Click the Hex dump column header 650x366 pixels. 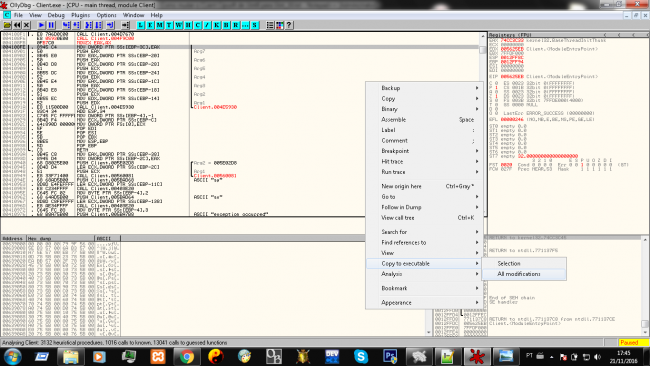point(61,238)
